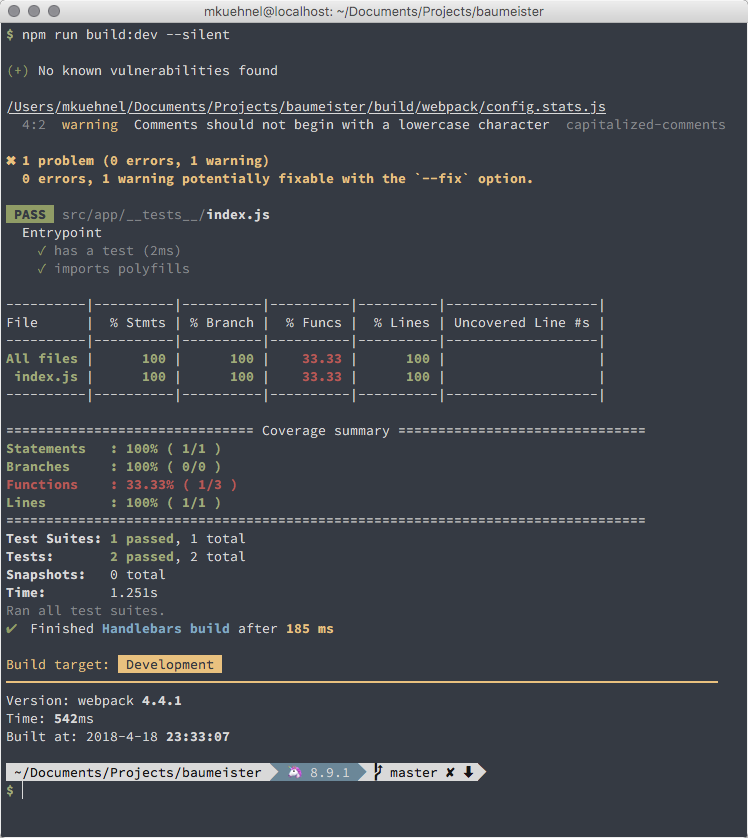Click the red 33.33 in index.js row

(322, 377)
